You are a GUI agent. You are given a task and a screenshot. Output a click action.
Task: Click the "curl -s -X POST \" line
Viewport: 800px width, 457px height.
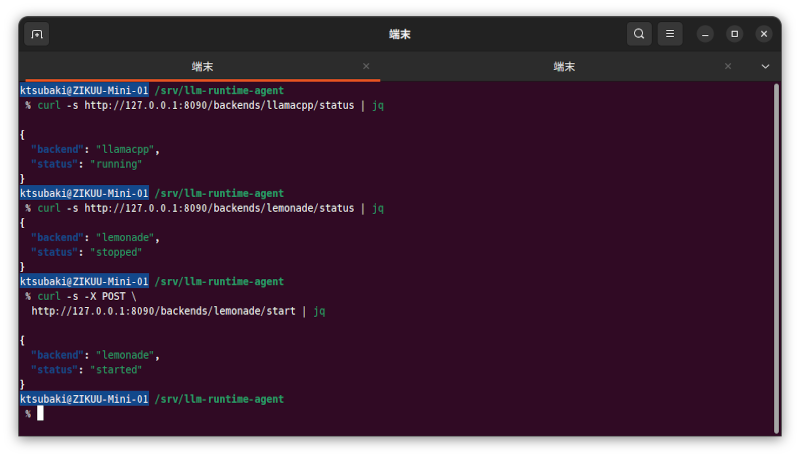(81, 296)
